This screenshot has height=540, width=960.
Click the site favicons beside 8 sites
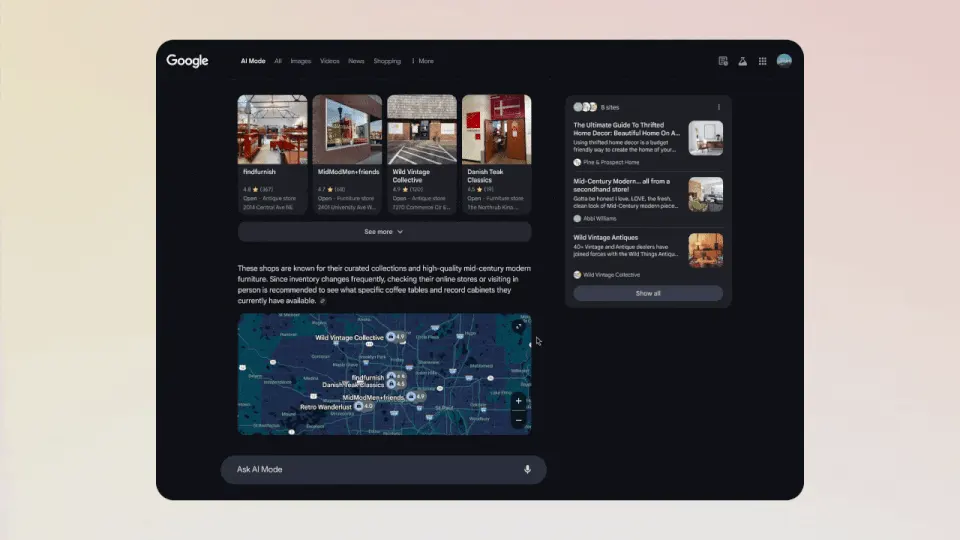pos(585,107)
